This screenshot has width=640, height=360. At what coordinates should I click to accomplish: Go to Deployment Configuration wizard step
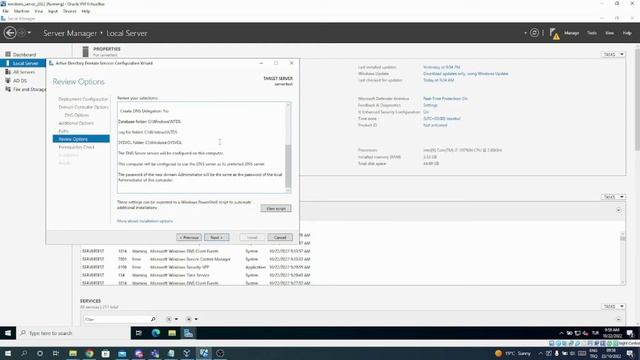click(x=83, y=99)
